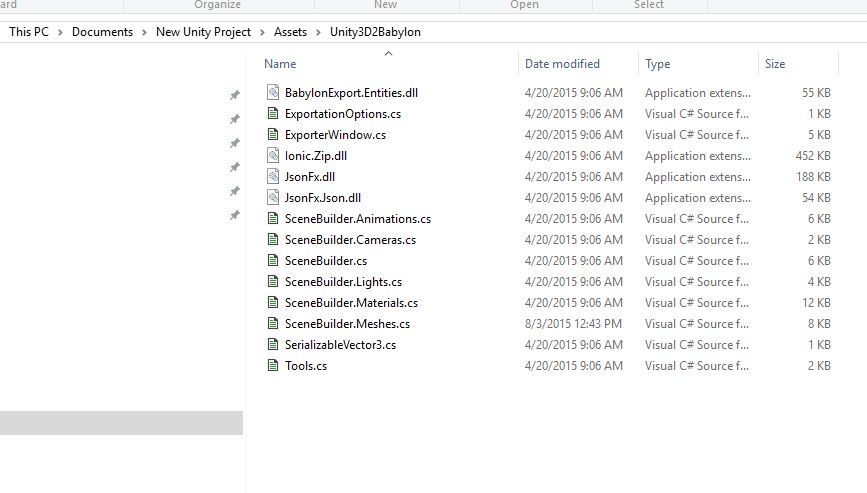Open the Assets breadcrumb folder
The height and width of the screenshot is (493, 867).
[x=290, y=32]
